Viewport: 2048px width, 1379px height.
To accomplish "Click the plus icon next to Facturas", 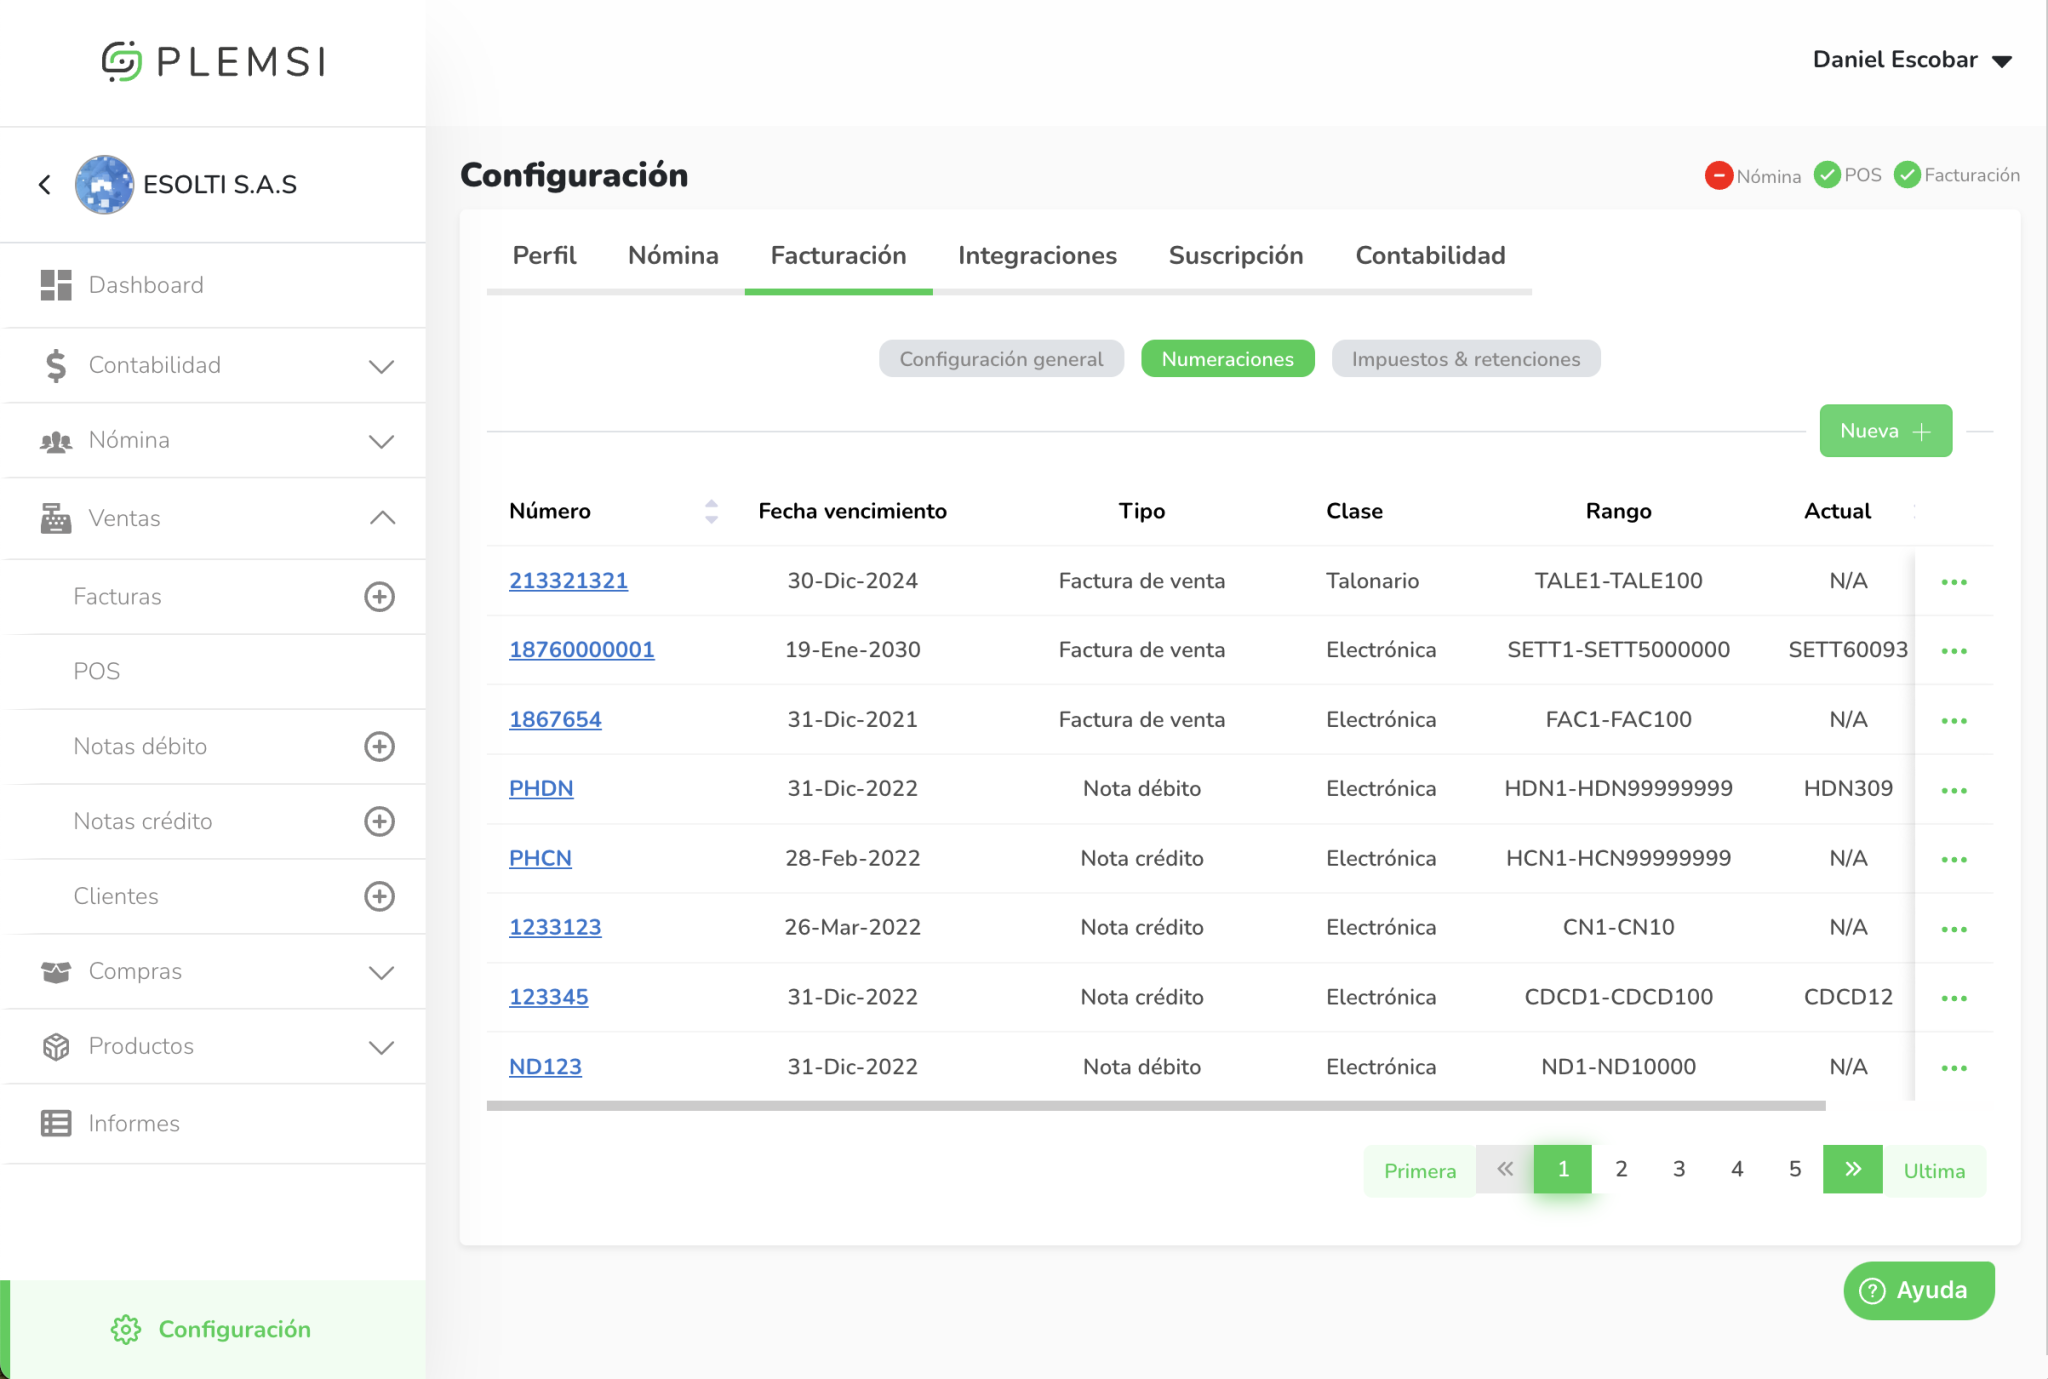I will pyautogui.click(x=379, y=597).
